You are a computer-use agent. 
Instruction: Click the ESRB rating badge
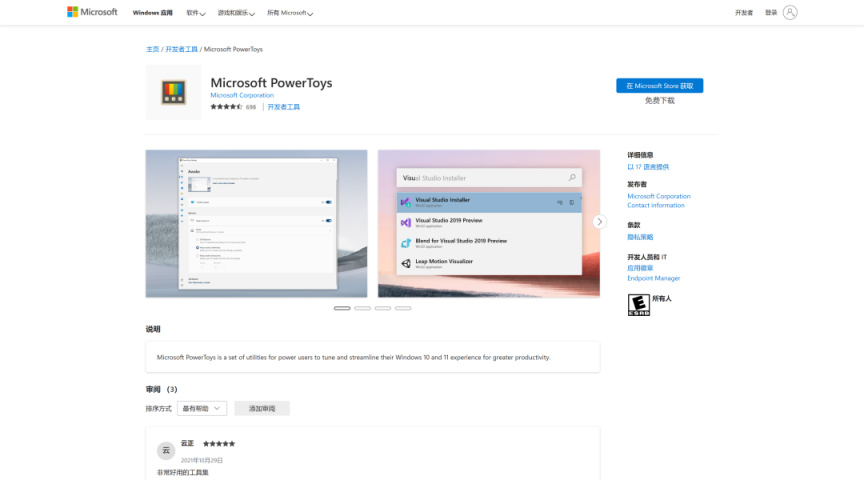click(639, 305)
